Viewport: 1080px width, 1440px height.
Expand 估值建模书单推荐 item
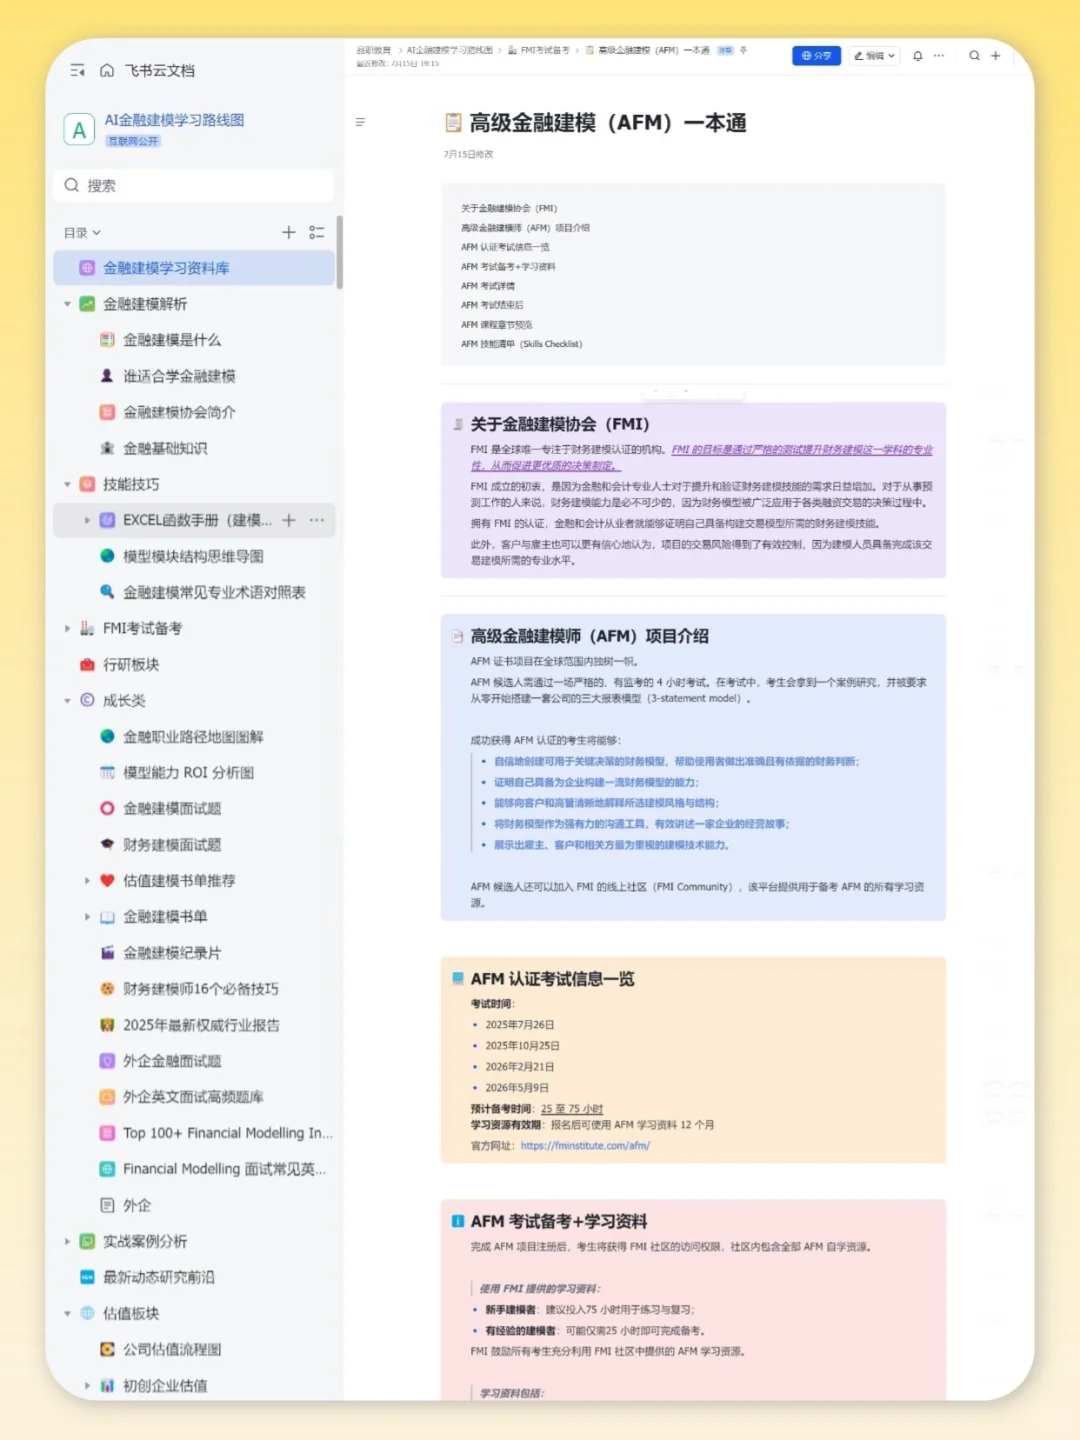[x=87, y=881]
